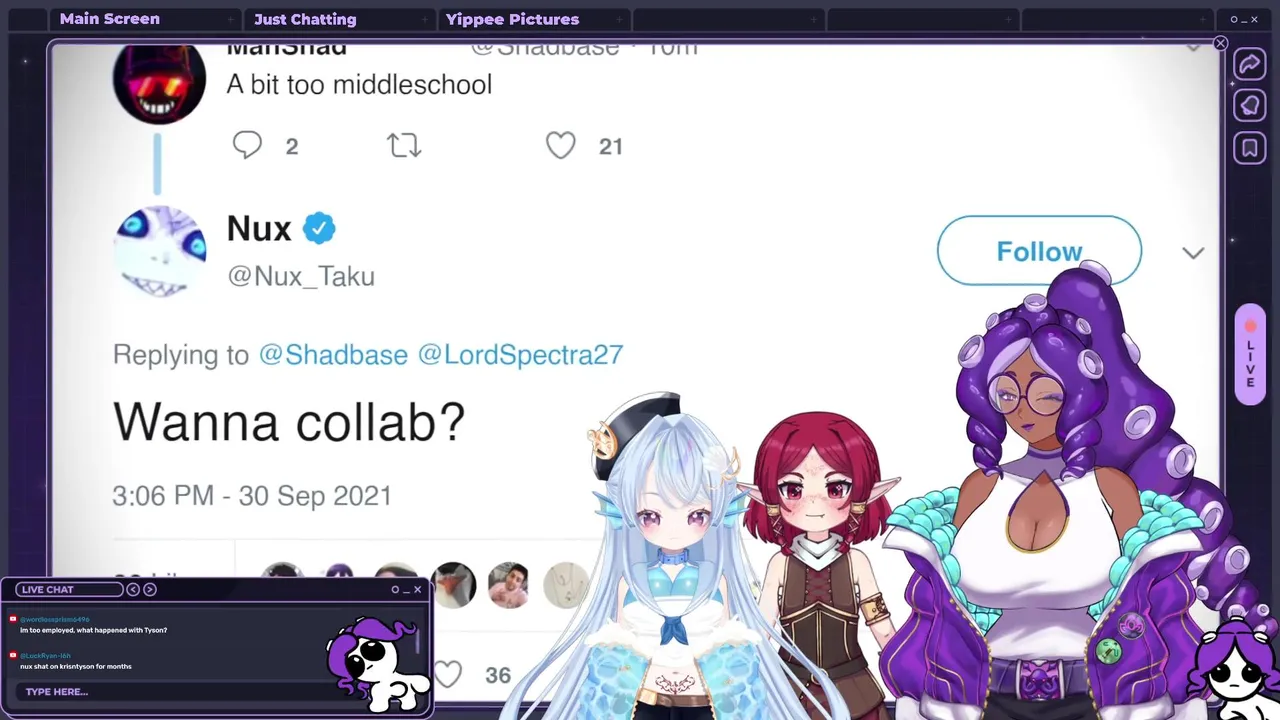Click the @LordSpectra27 mention link
The height and width of the screenshot is (720, 1280).
[520, 355]
